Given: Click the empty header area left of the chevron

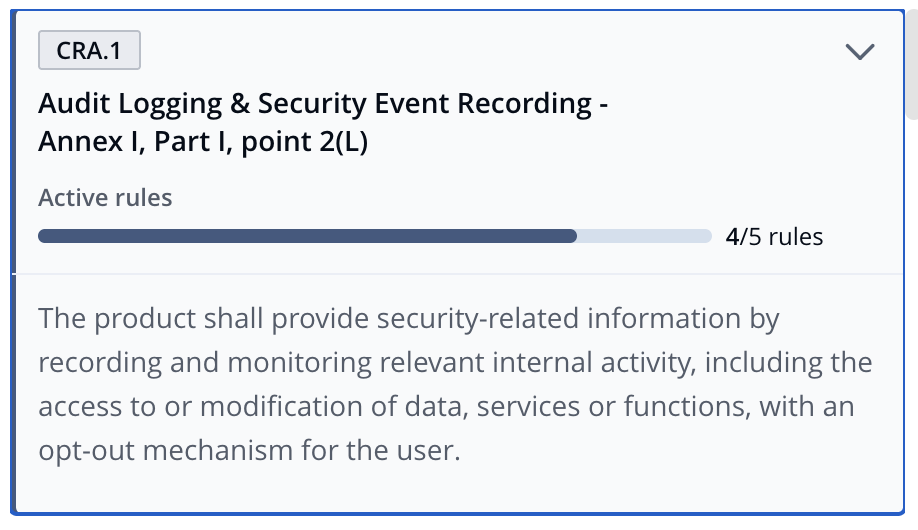Looking at the screenshot, I should (492, 50).
